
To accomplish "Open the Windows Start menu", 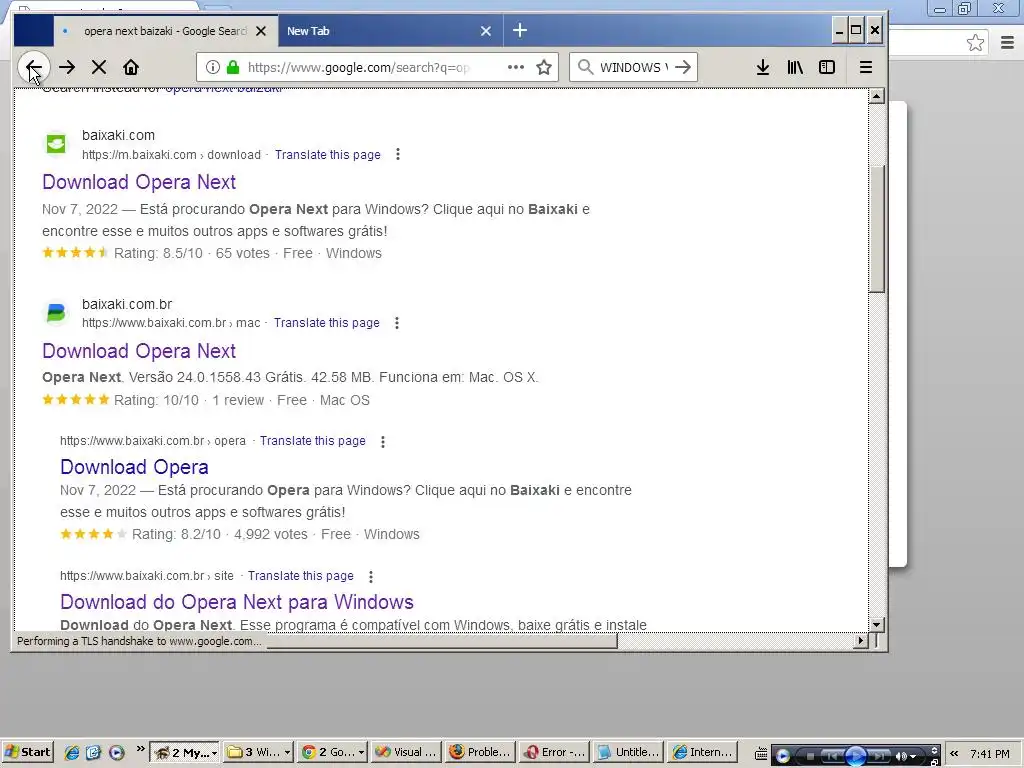I will [x=27, y=752].
